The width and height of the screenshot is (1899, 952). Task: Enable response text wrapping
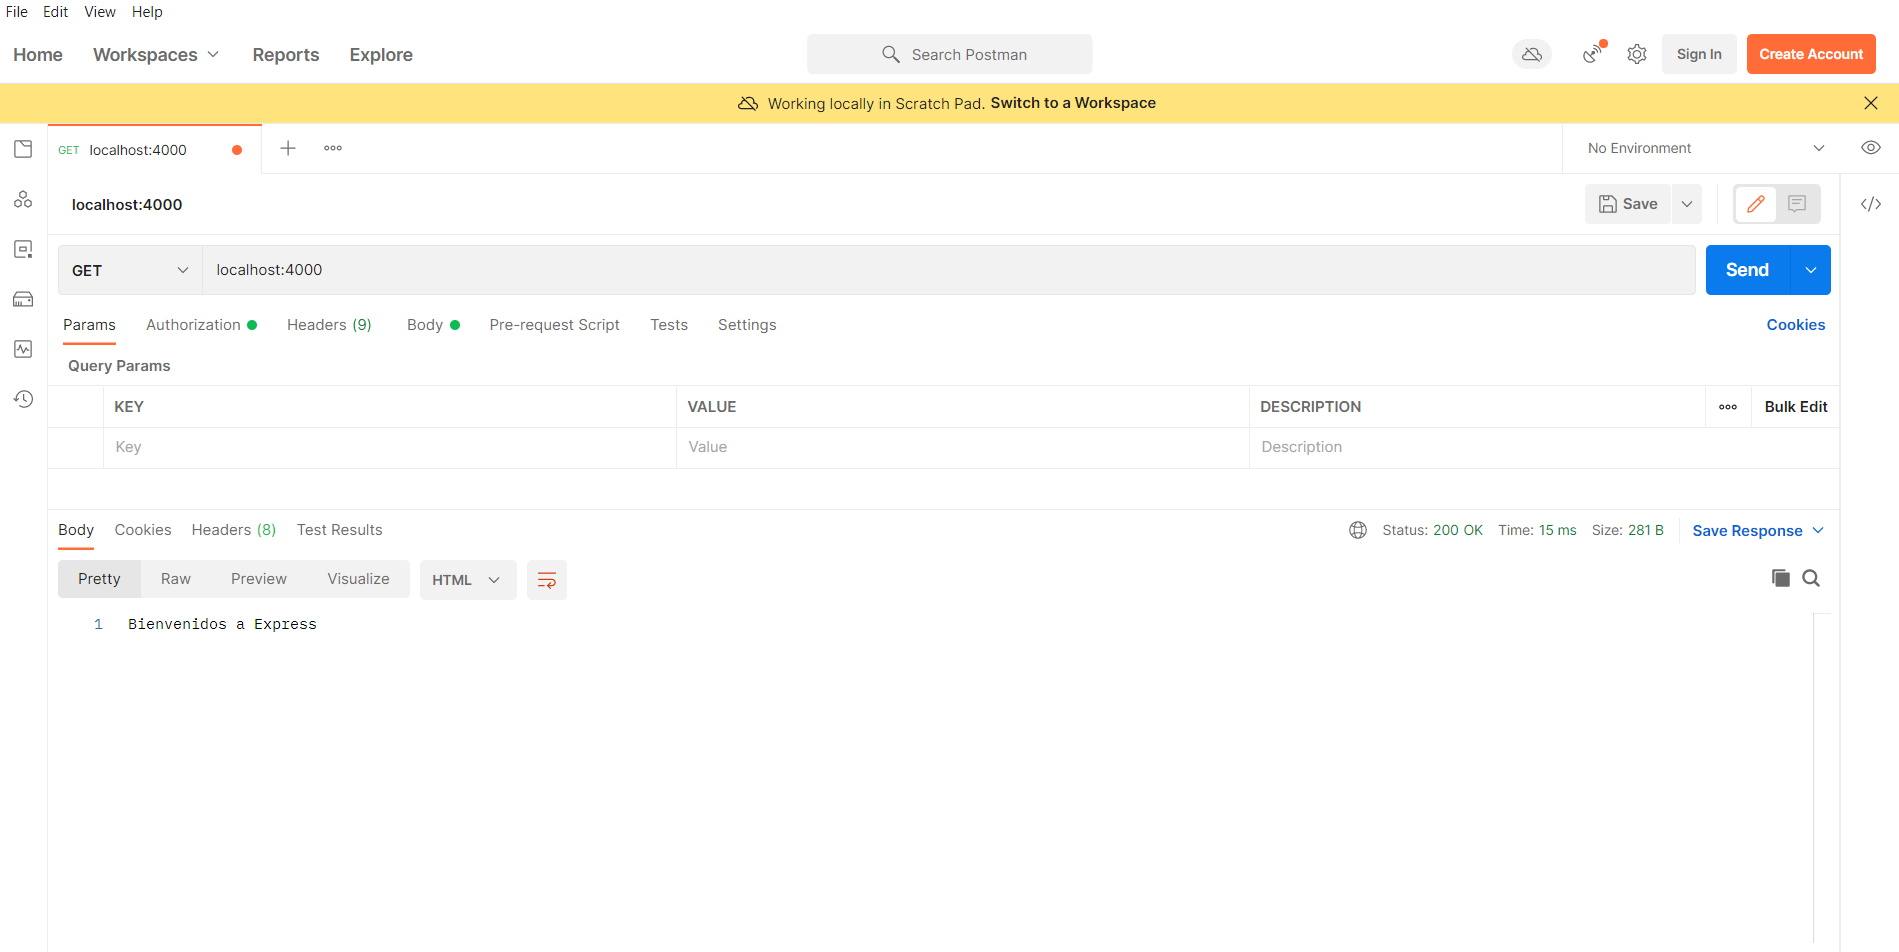[x=546, y=580]
